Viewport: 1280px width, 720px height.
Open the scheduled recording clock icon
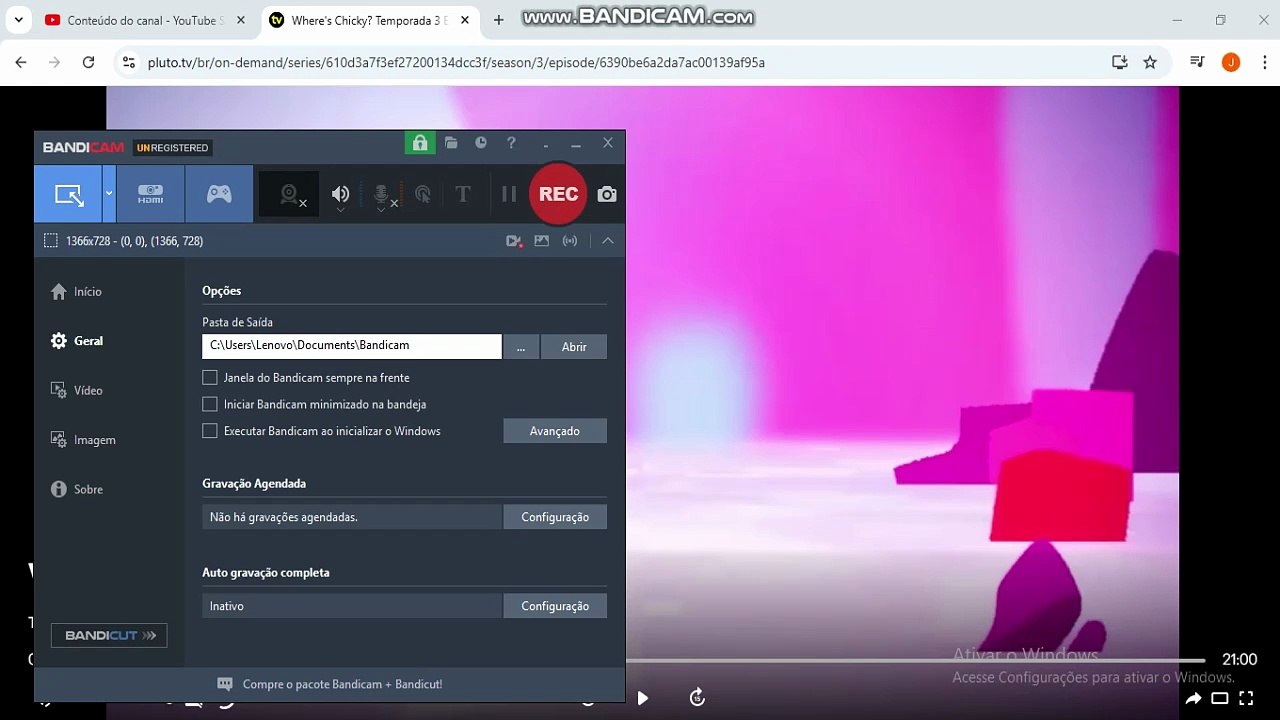pyautogui.click(x=481, y=143)
